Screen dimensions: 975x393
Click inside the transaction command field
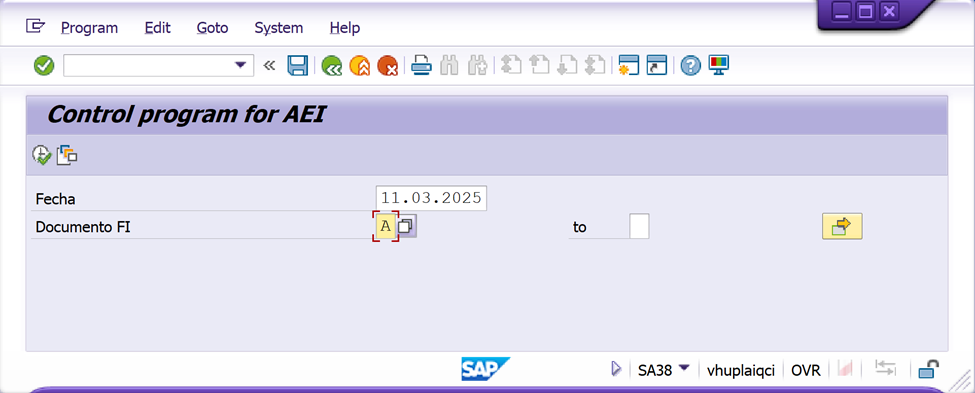[x=149, y=65]
